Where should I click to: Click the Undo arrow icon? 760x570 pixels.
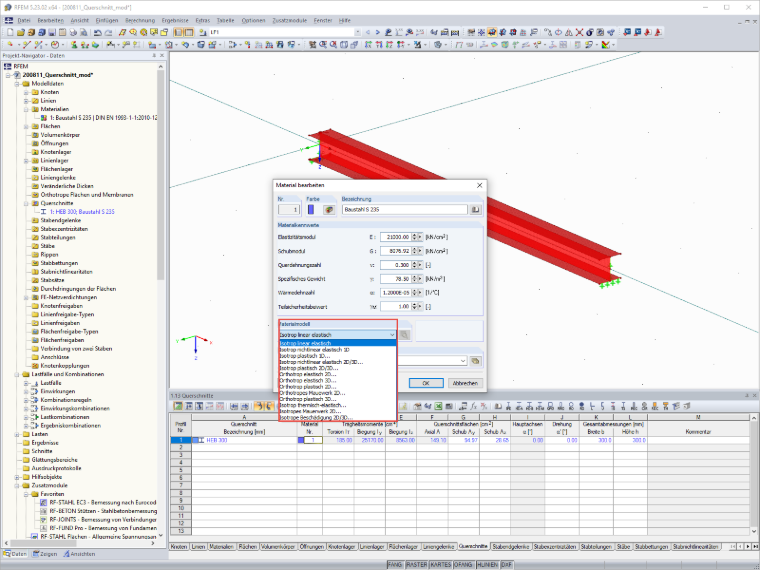point(98,32)
